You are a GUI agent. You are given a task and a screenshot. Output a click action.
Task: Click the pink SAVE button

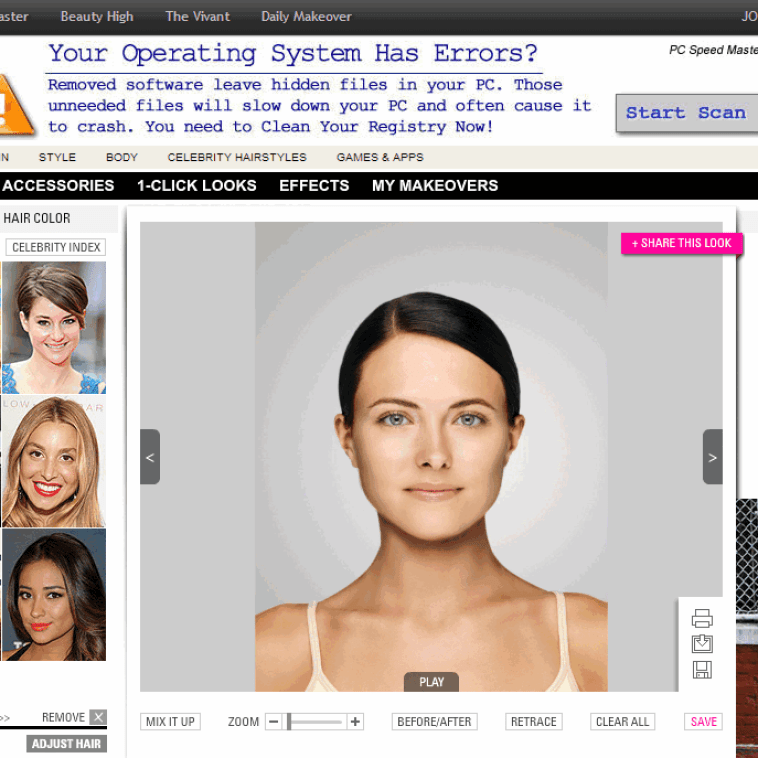[x=703, y=721]
